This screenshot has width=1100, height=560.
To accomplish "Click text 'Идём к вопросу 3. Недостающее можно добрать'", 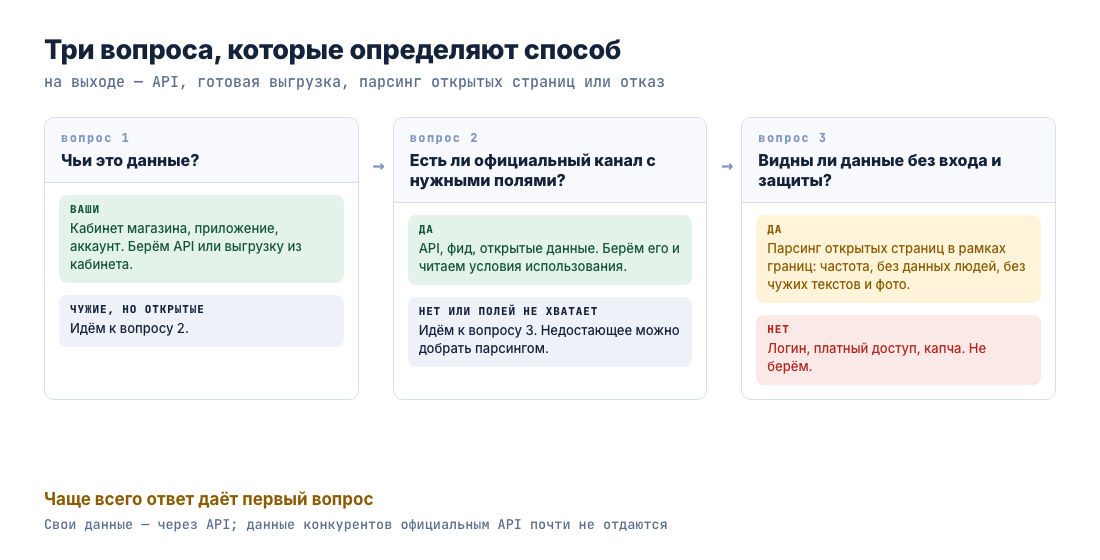I will point(549,339).
